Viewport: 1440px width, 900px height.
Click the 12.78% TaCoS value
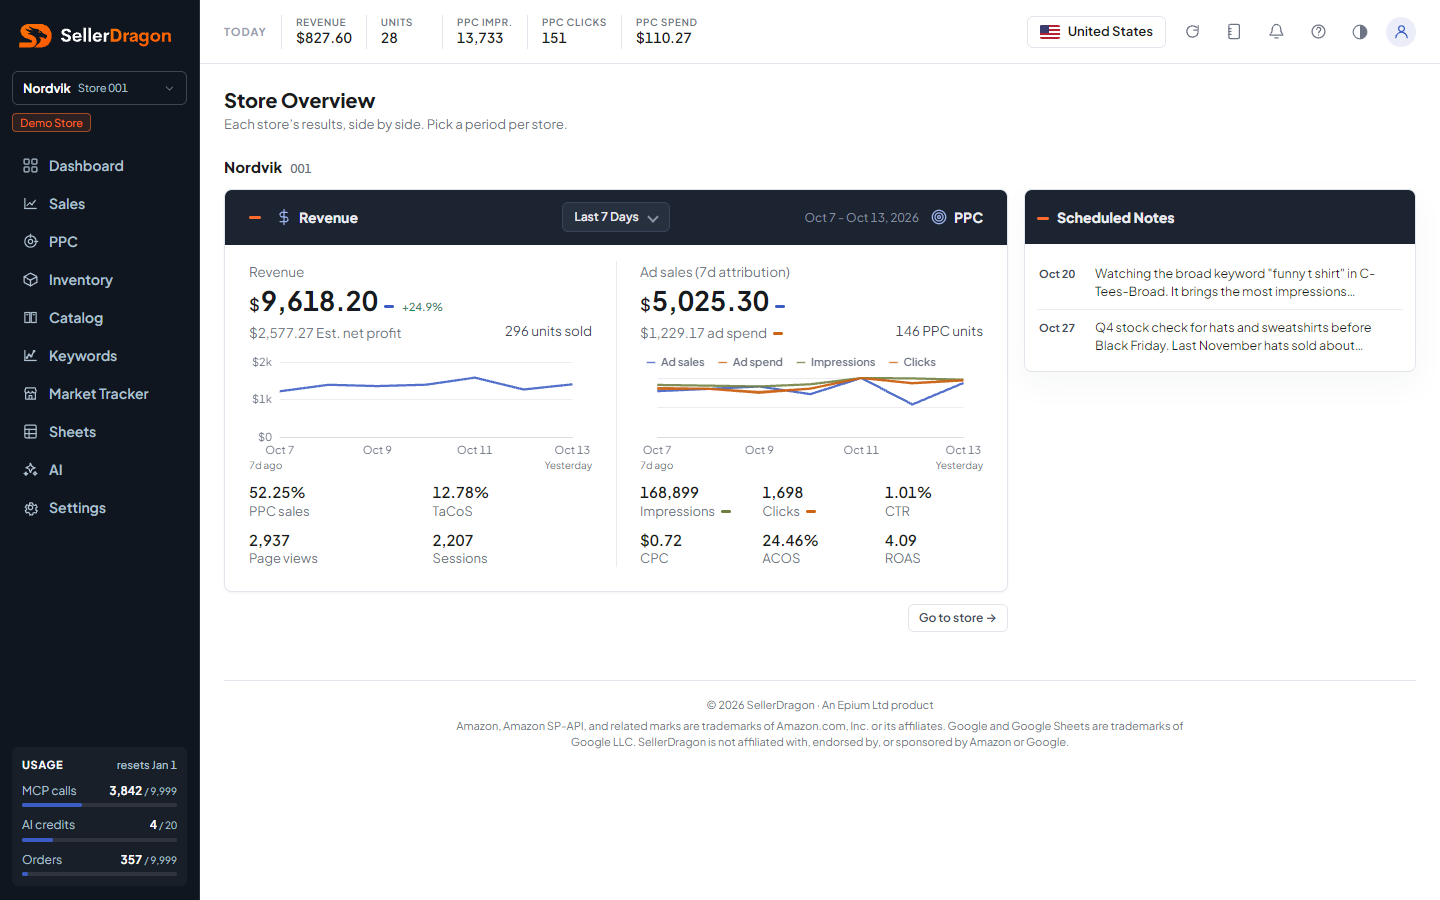[x=460, y=493]
